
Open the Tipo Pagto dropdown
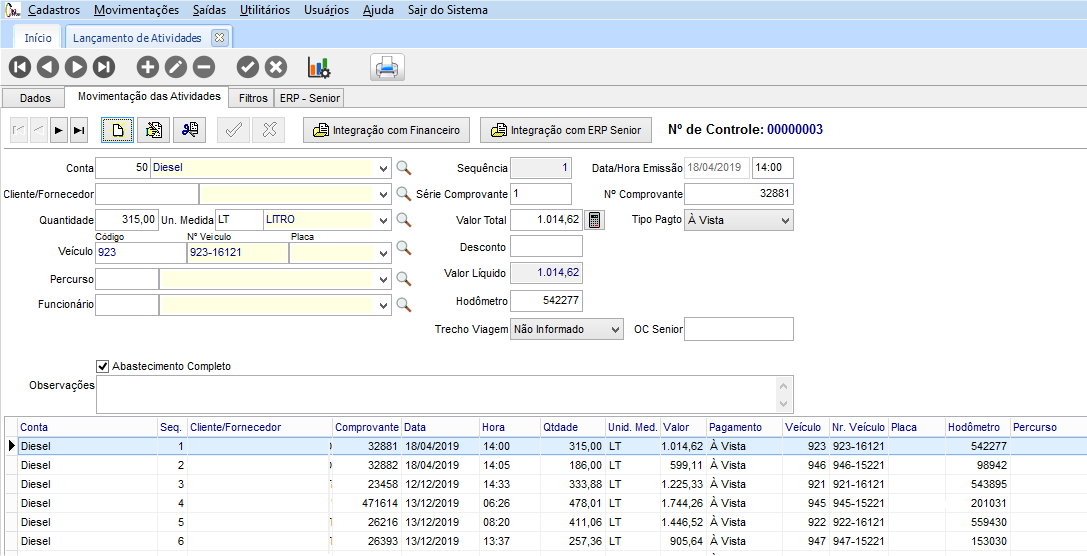click(783, 220)
